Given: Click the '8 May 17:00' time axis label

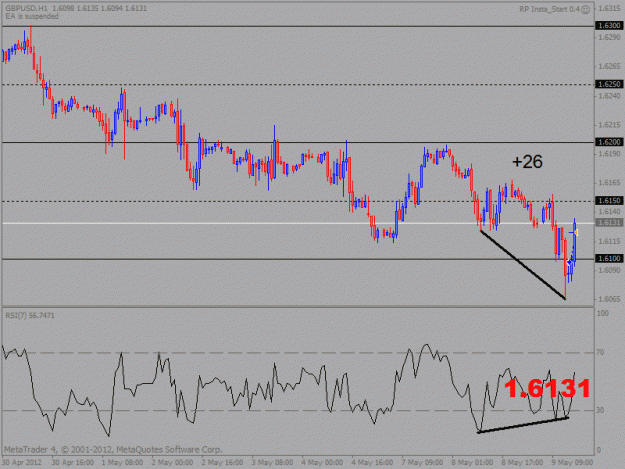Looking at the screenshot, I should 522,463.
